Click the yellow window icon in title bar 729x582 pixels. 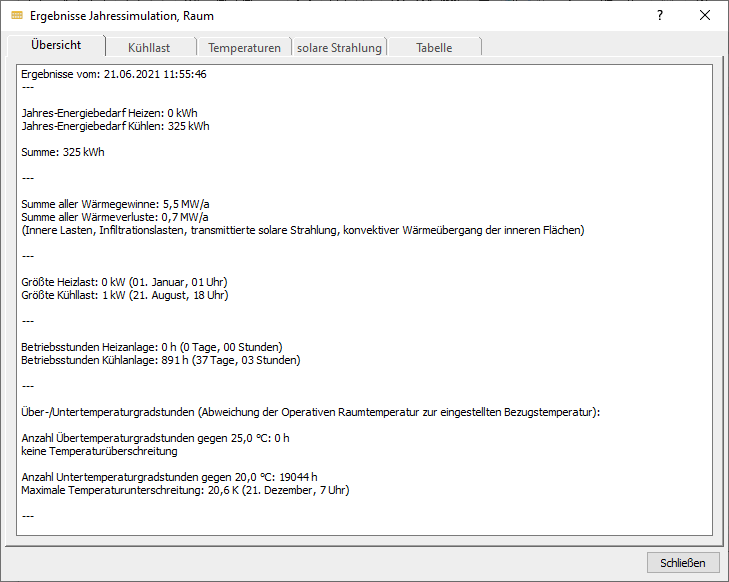[x=17, y=15]
